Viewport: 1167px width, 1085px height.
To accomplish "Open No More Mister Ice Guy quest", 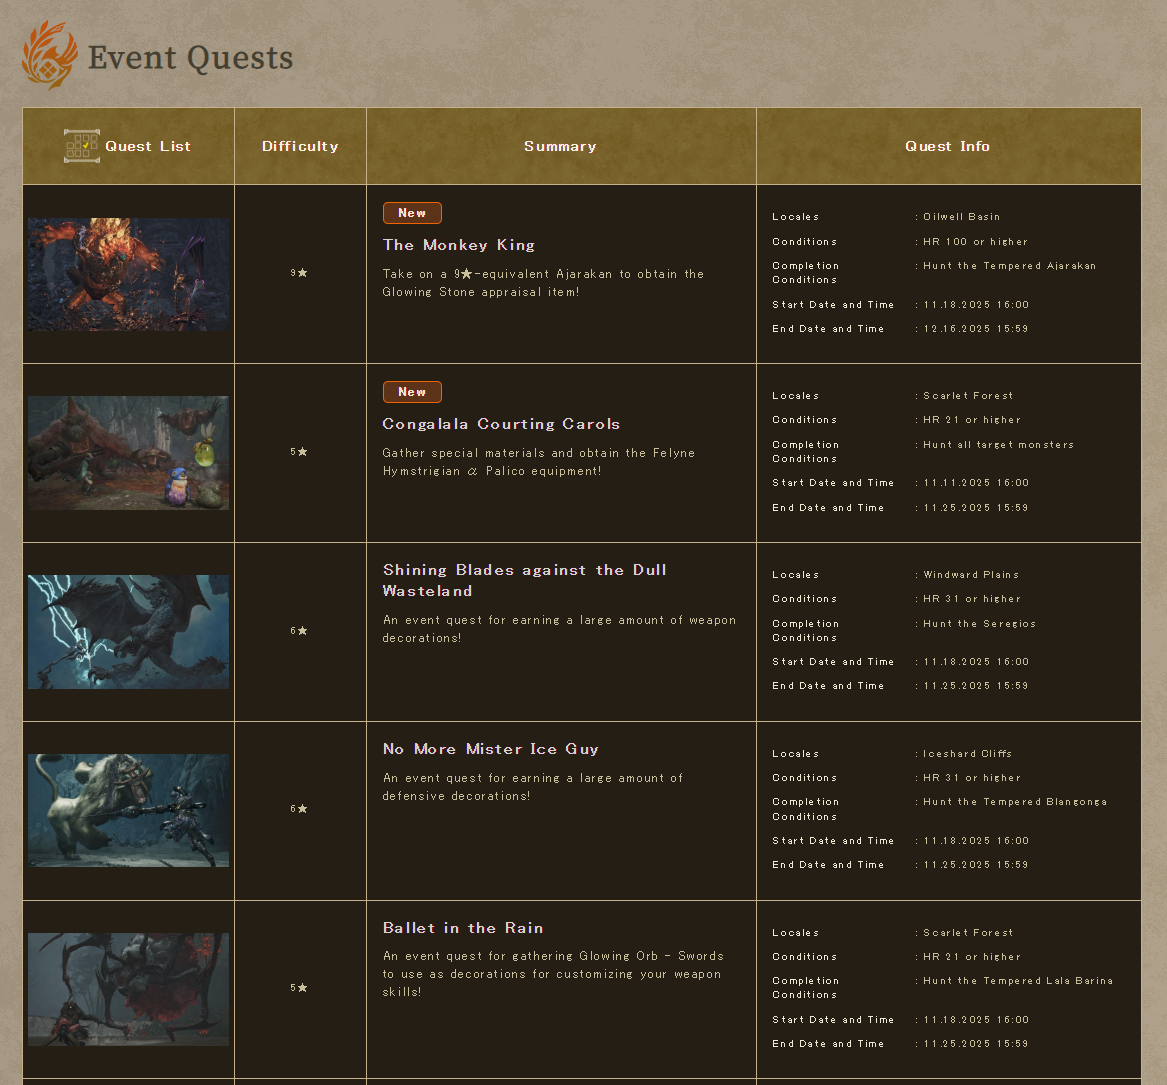I will [x=490, y=749].
